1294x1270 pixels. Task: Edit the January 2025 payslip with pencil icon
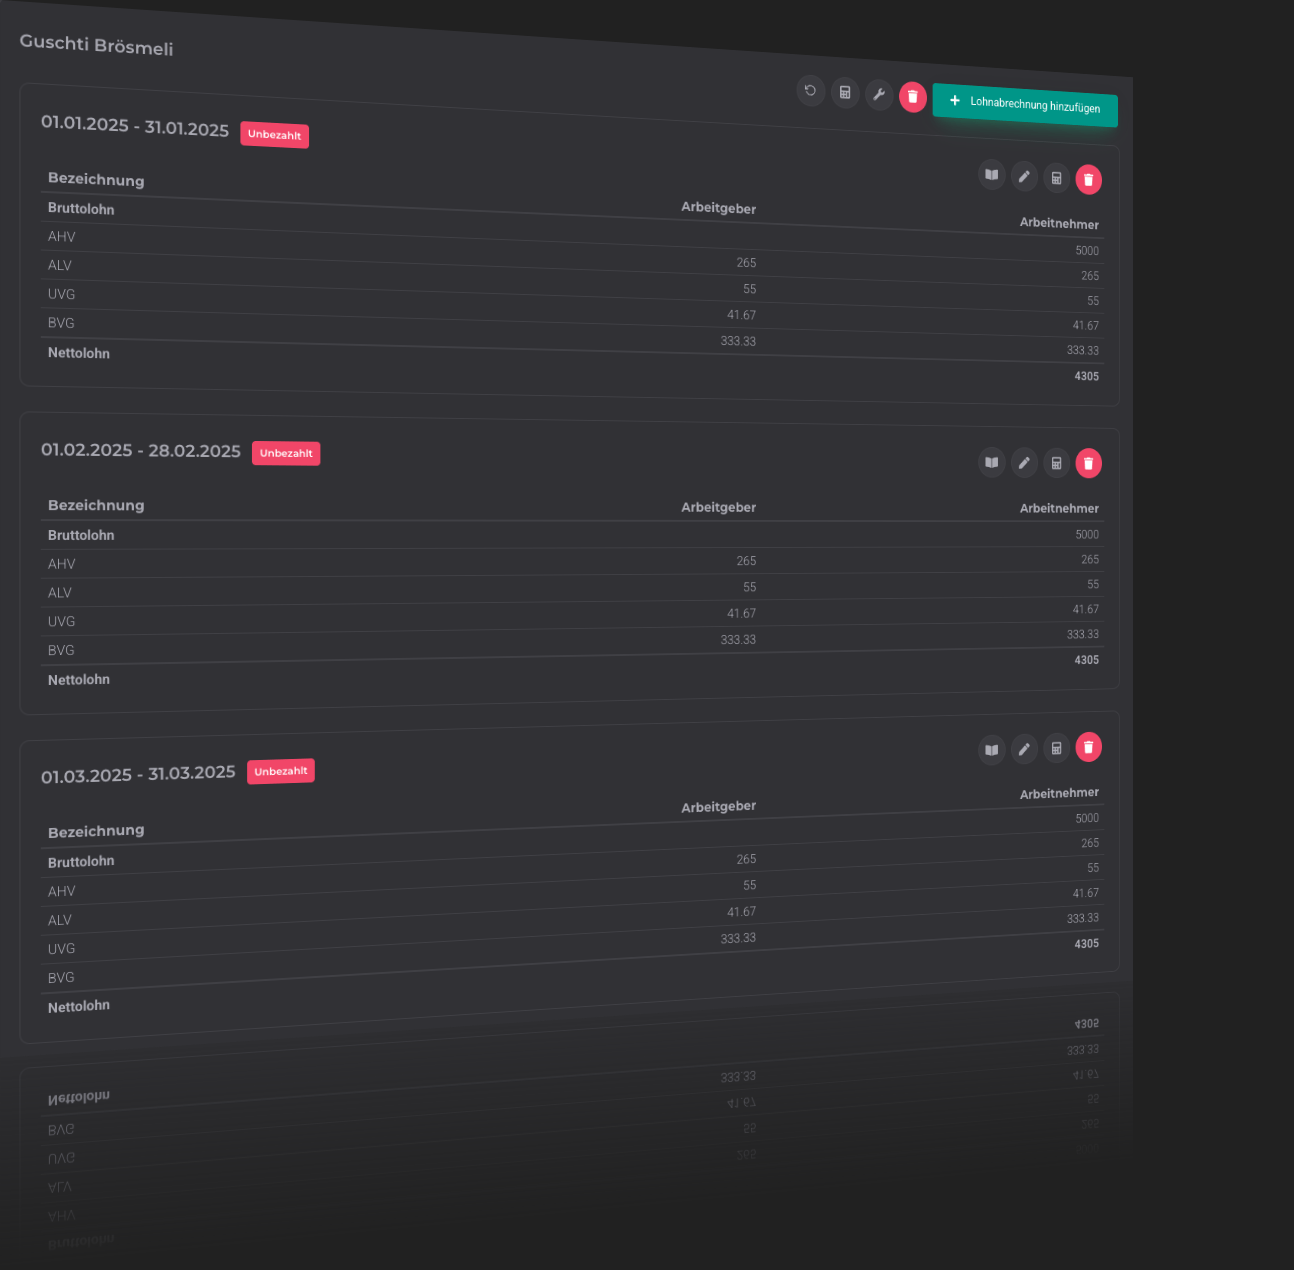(1024, 177)
